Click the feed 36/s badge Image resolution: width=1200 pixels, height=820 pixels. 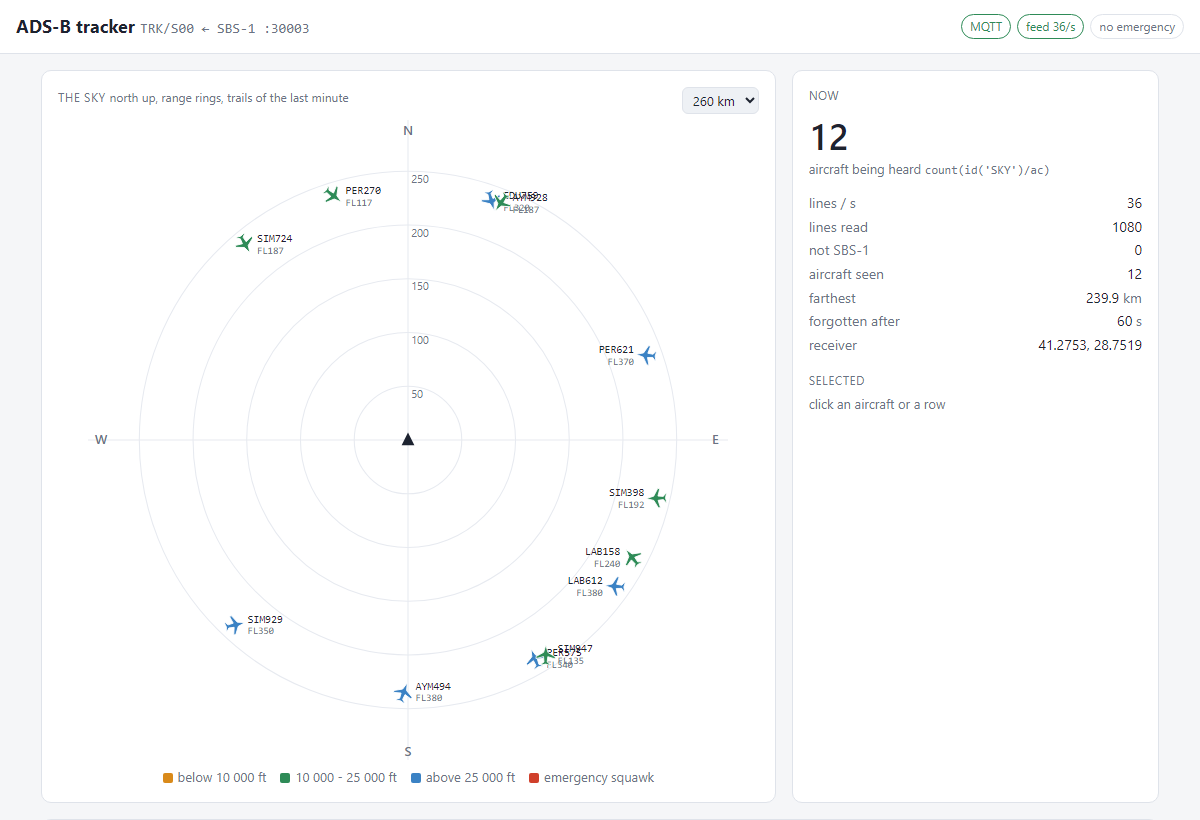click(x=1051, y=27)
